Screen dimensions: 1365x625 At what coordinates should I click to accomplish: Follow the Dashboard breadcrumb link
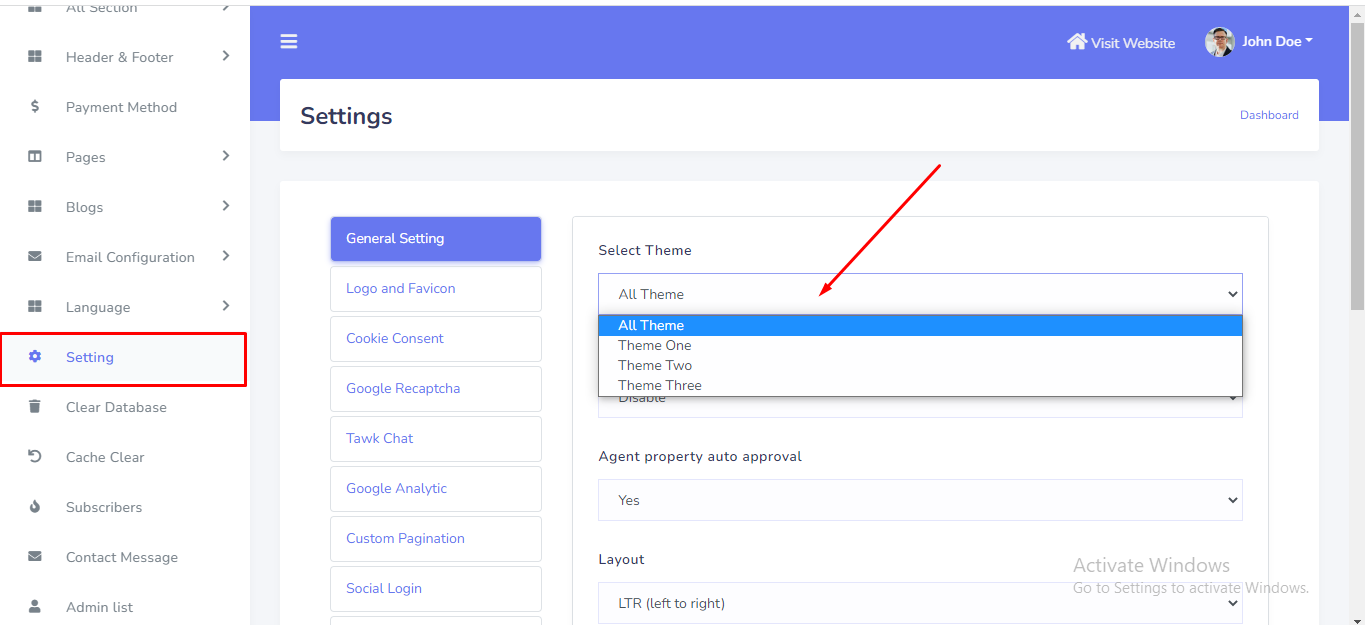1269,115
